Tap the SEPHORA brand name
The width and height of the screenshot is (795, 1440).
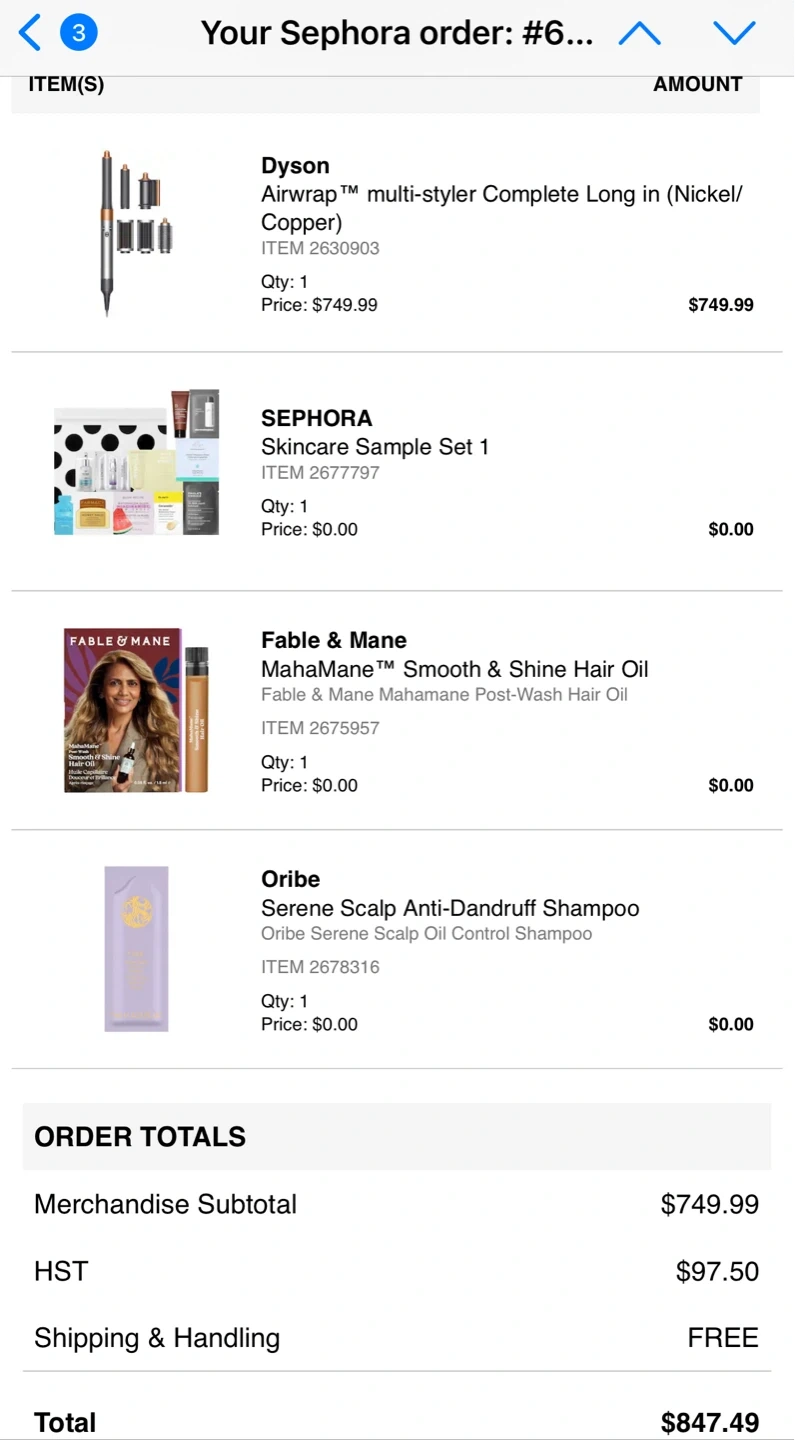(x=316, y=418)
